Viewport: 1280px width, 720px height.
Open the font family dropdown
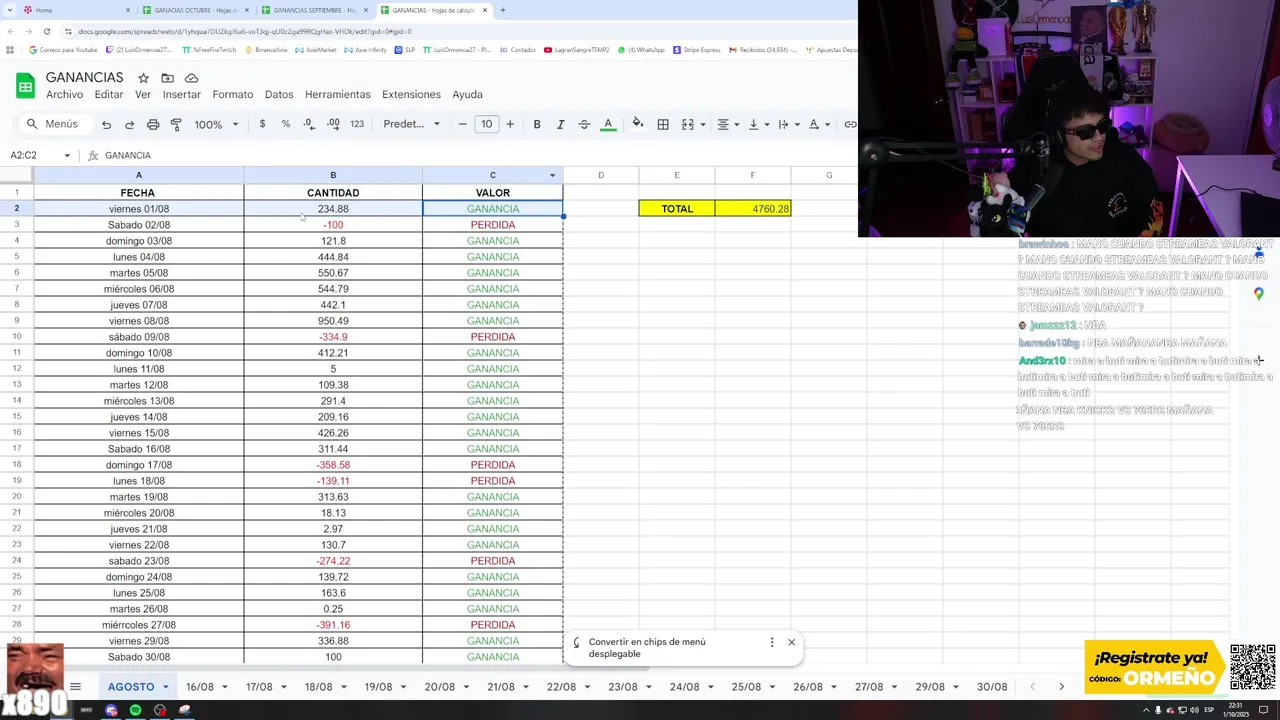[x=411, y=124]
